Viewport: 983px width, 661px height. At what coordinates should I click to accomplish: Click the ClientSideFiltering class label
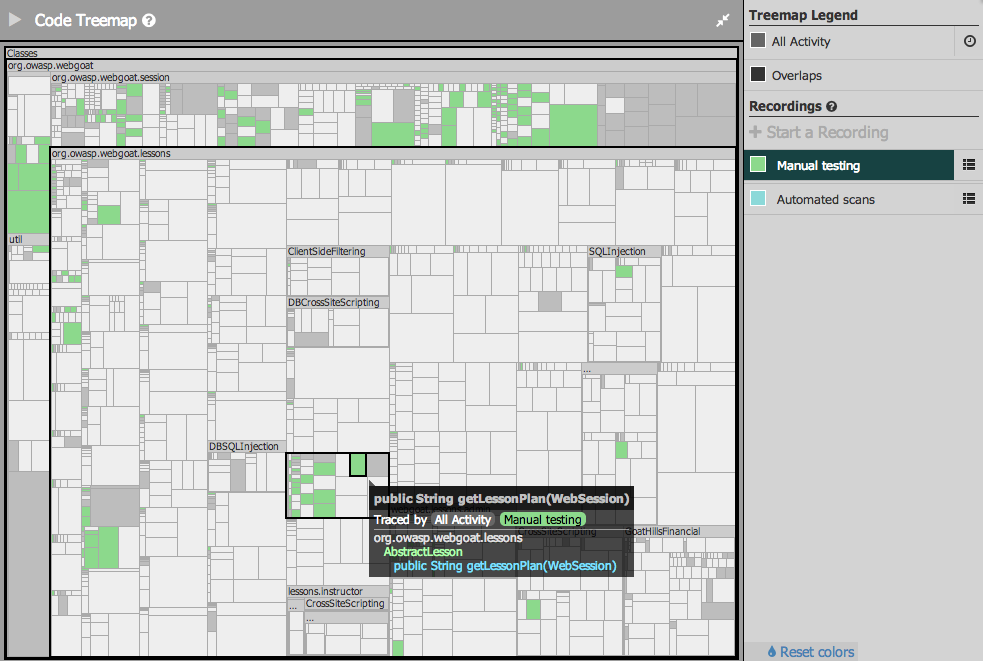coord(327,252)
